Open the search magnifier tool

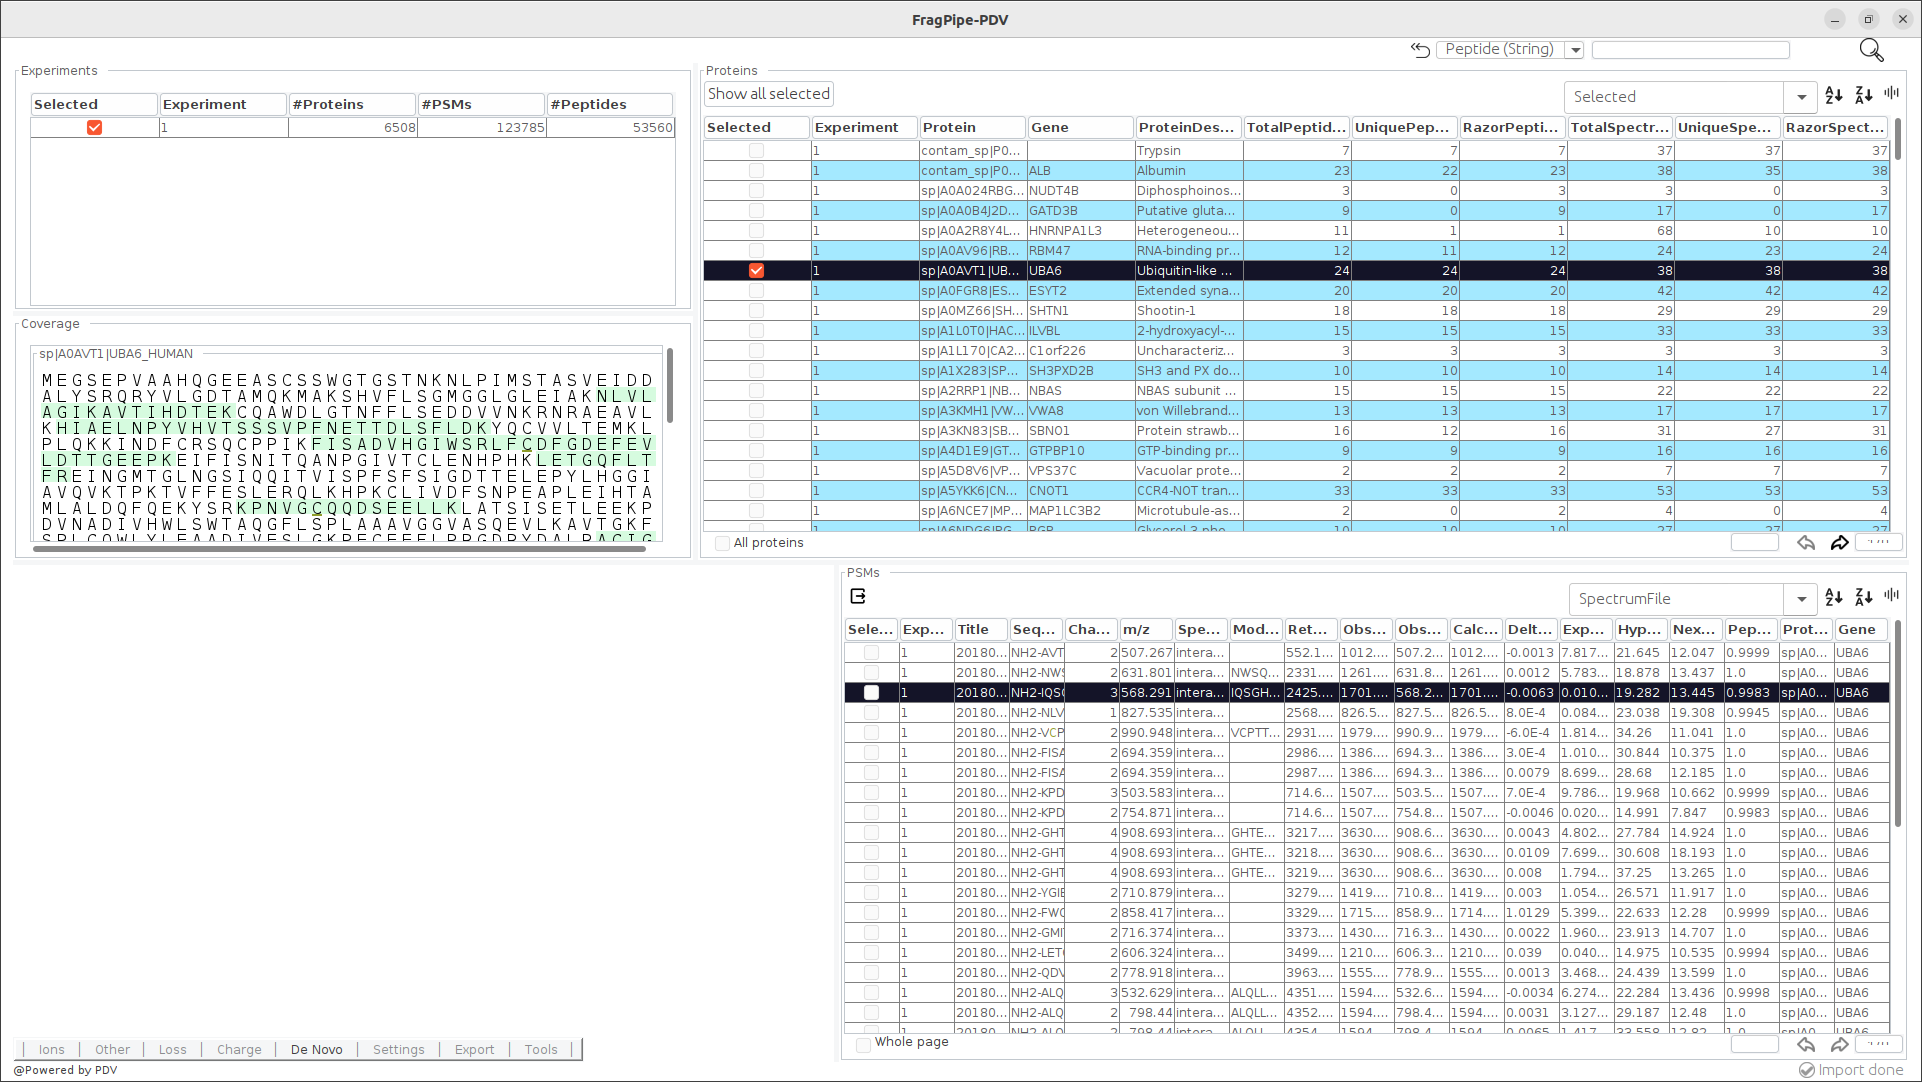pos(1870,49)
